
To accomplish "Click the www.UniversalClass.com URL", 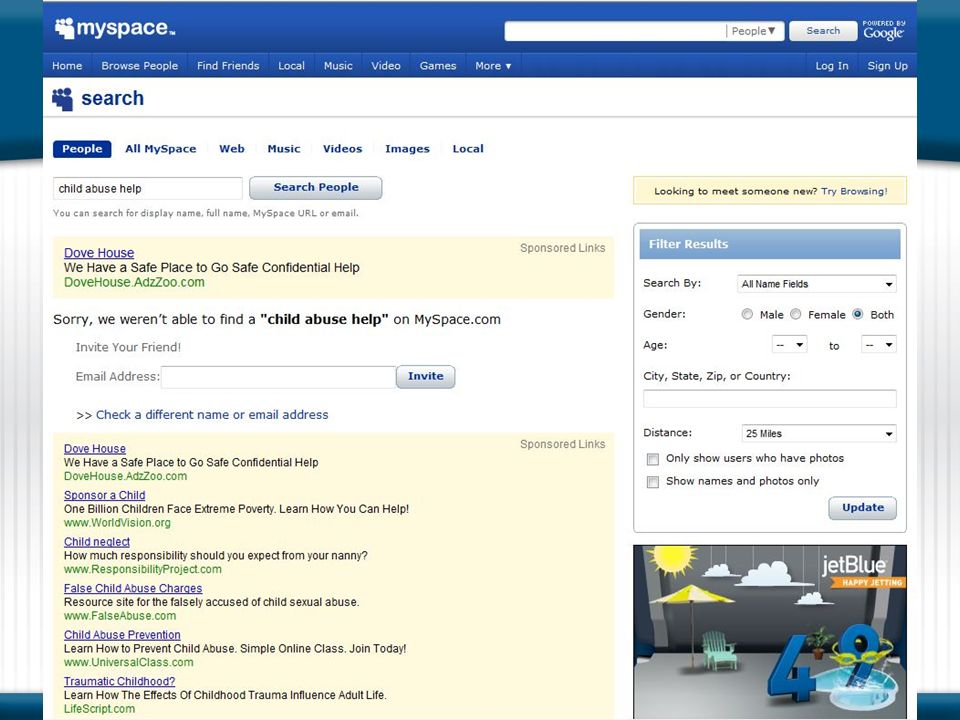I will pos(128,662).
